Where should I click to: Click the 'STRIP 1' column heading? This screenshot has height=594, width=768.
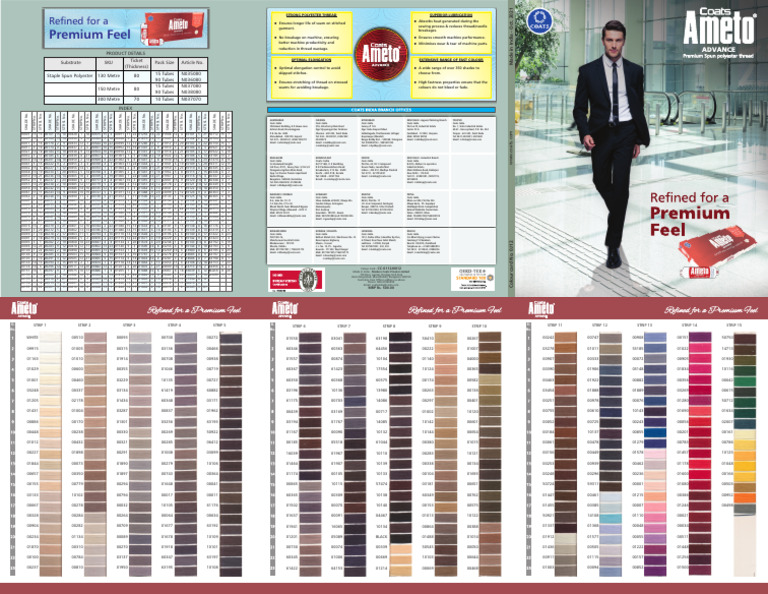click(x=40, y=325)
